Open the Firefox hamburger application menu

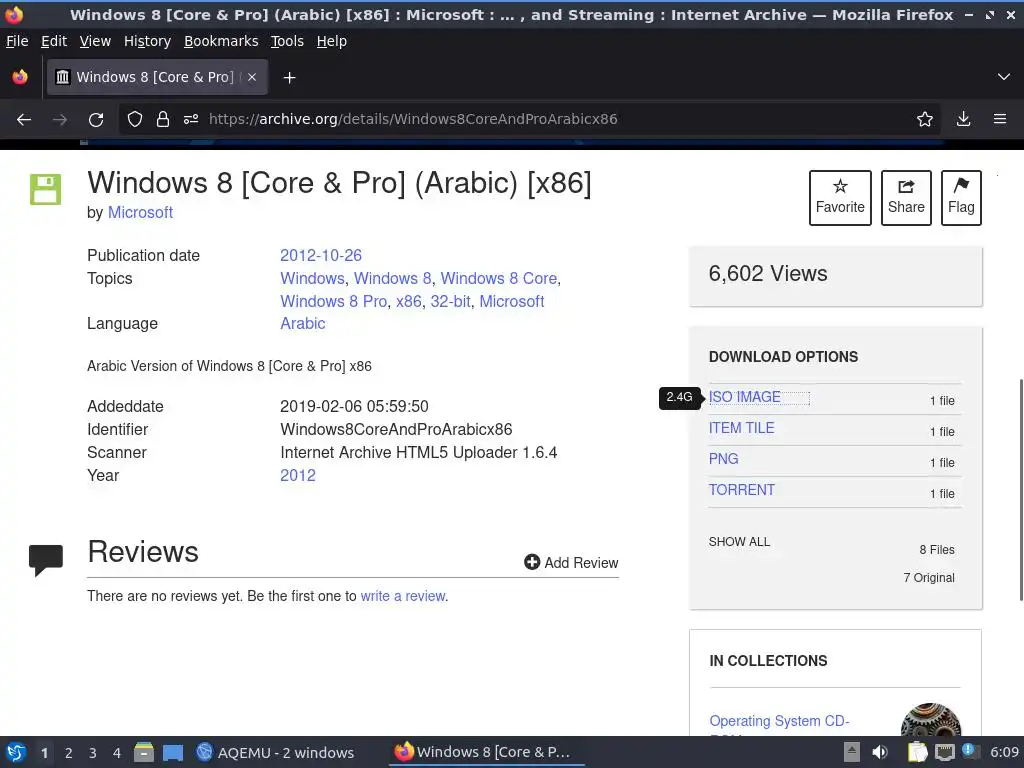click(1000, 119)
